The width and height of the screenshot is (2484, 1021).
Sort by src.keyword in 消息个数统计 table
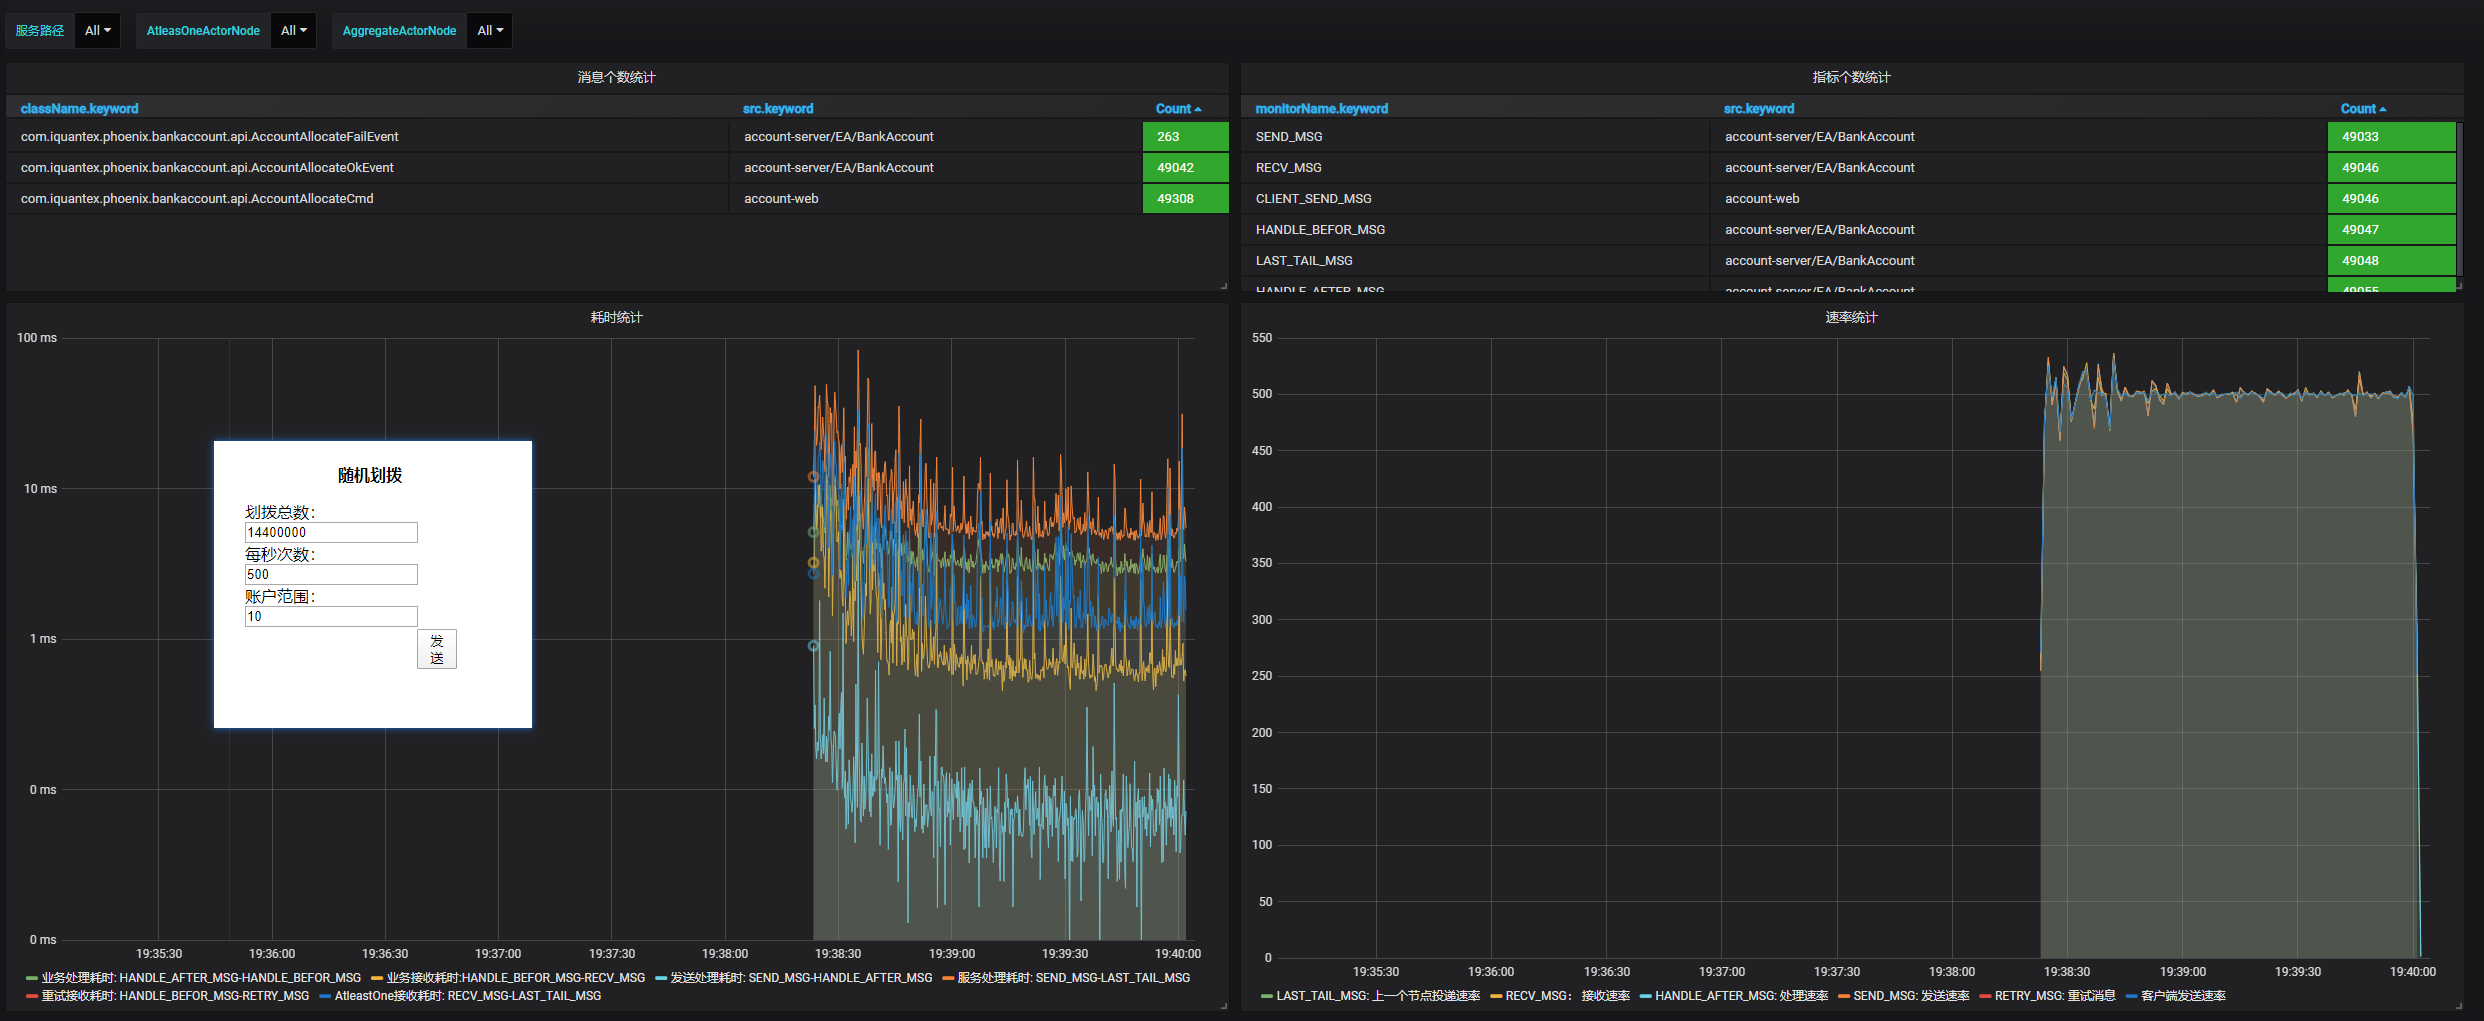777,109
